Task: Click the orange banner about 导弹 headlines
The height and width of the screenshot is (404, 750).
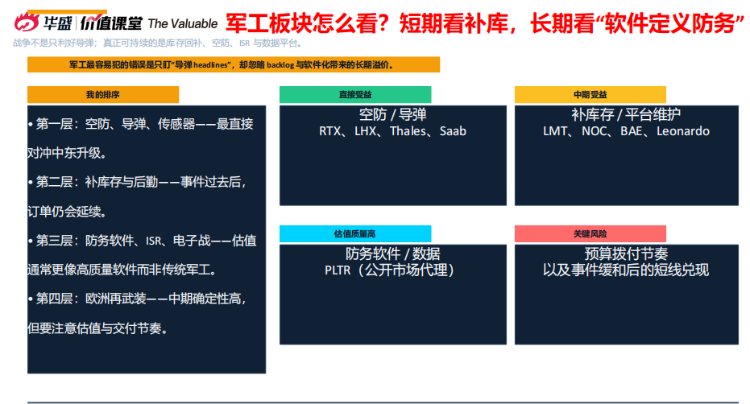Action: [x=233, y=64]
